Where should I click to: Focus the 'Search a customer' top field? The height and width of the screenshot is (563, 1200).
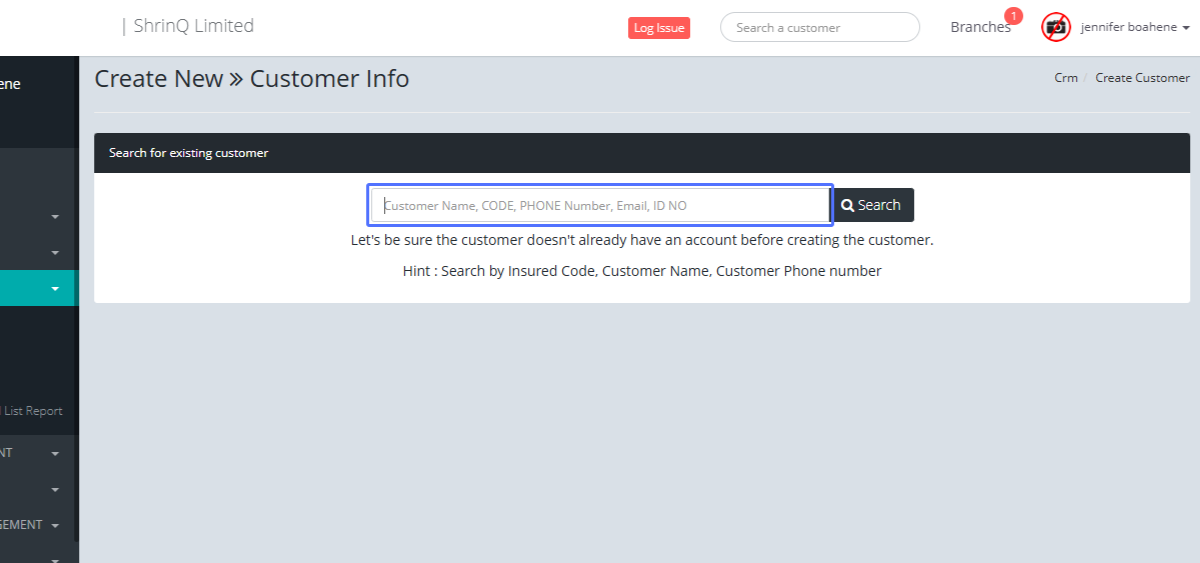pos(819,28)
